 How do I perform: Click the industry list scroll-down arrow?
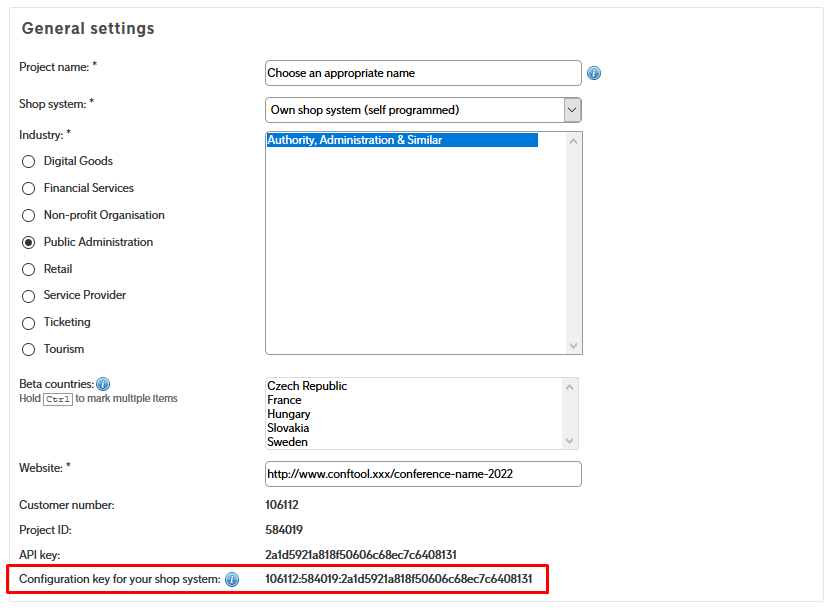[x=573, y=346]
